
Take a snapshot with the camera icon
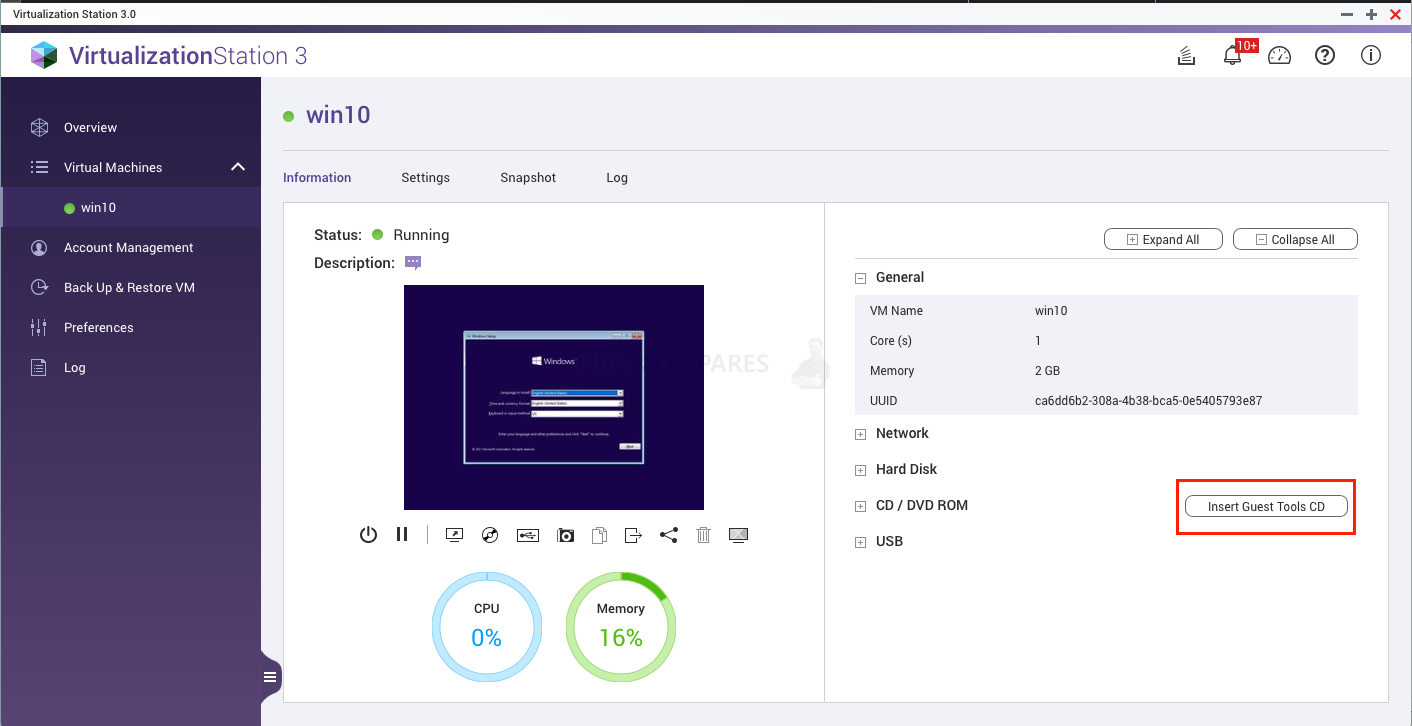566,535
